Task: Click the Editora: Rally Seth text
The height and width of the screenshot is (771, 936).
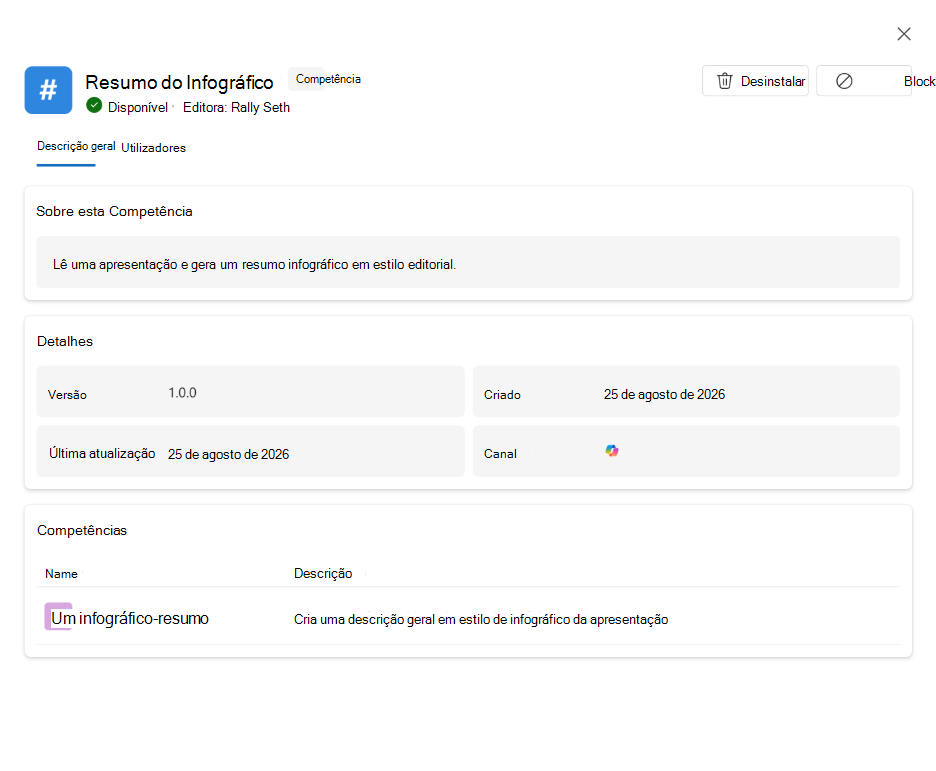Action: (236, 107)
